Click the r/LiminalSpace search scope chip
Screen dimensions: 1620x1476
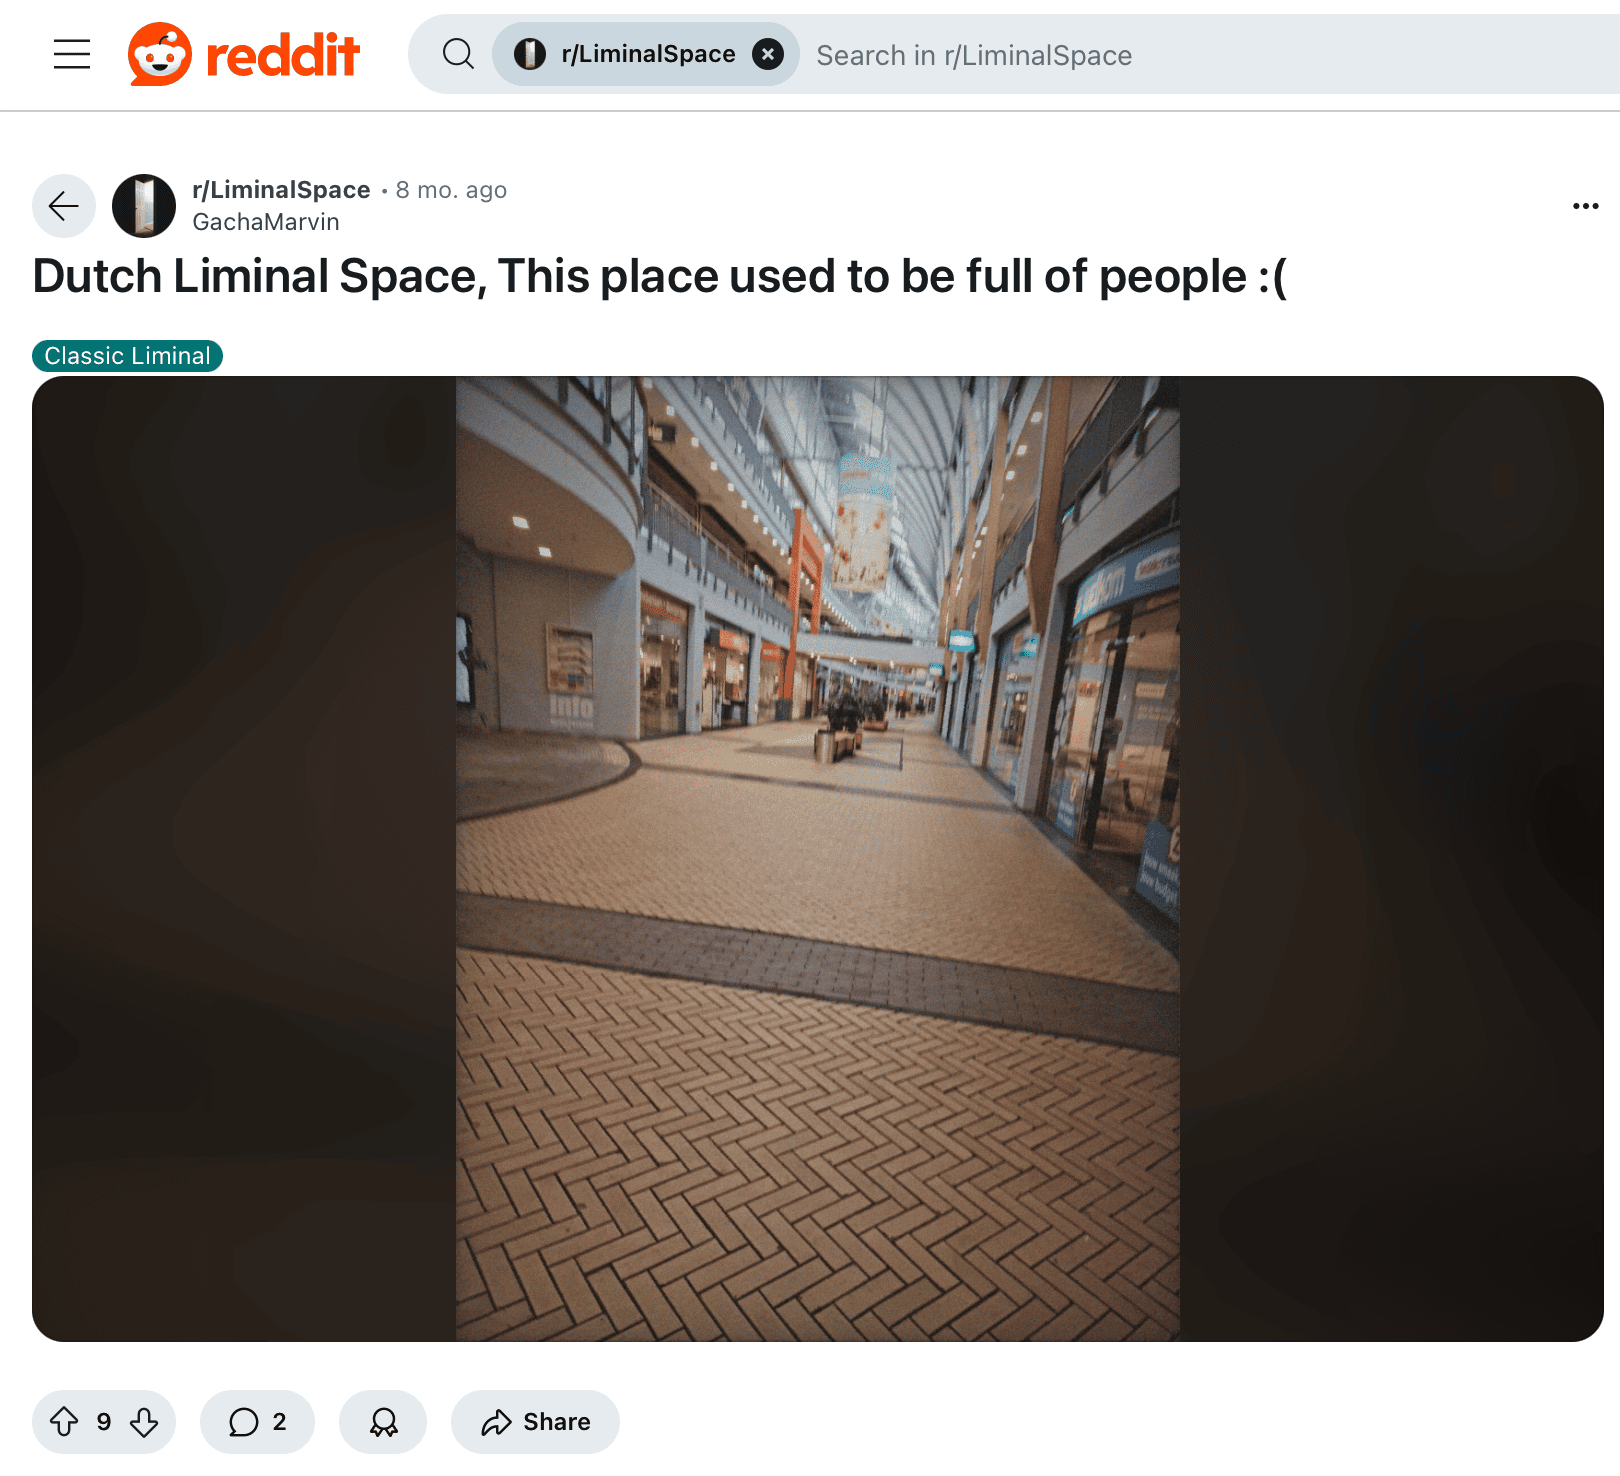(x=646, y=54)
